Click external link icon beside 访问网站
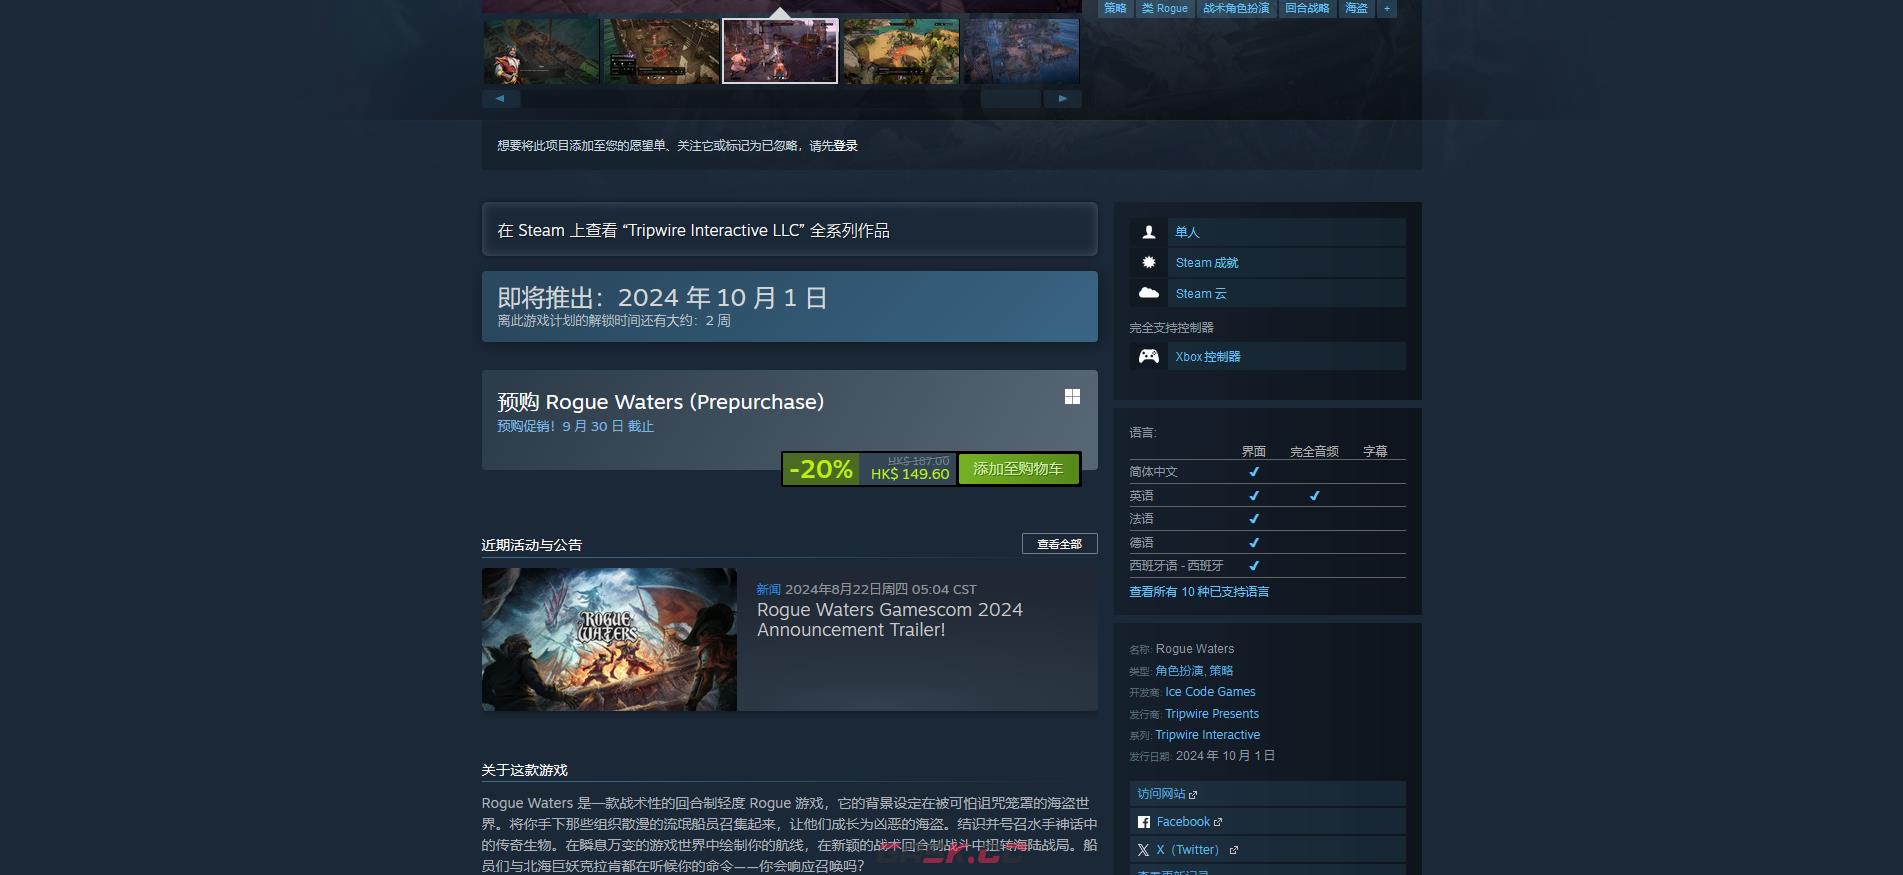 click(1193, 795)
